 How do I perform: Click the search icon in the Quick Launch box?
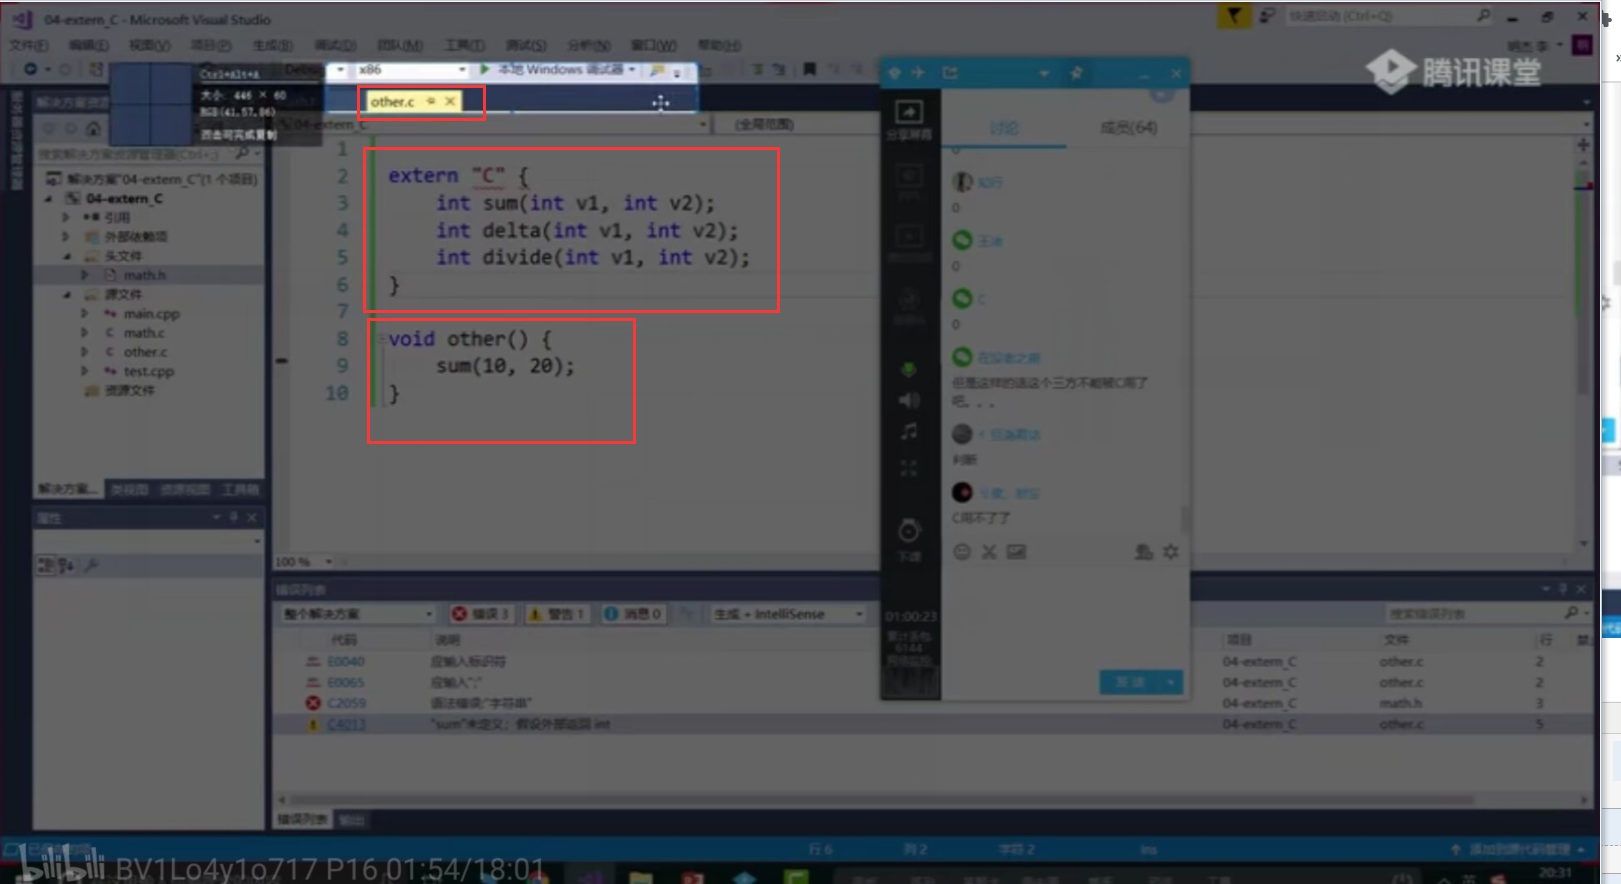click(x=1484, y=16)
